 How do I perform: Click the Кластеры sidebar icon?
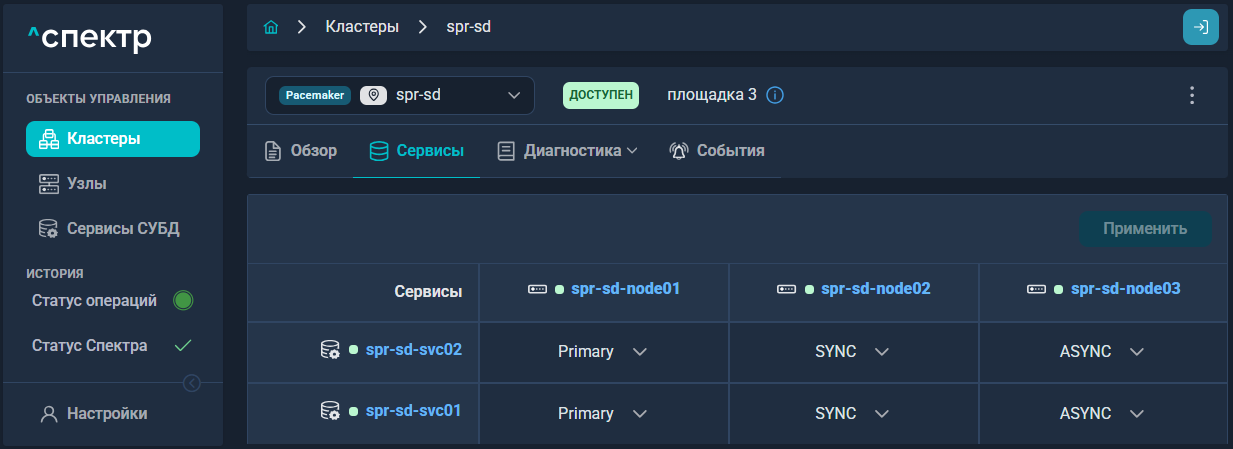pyautogui.click(x=49, y=140)
